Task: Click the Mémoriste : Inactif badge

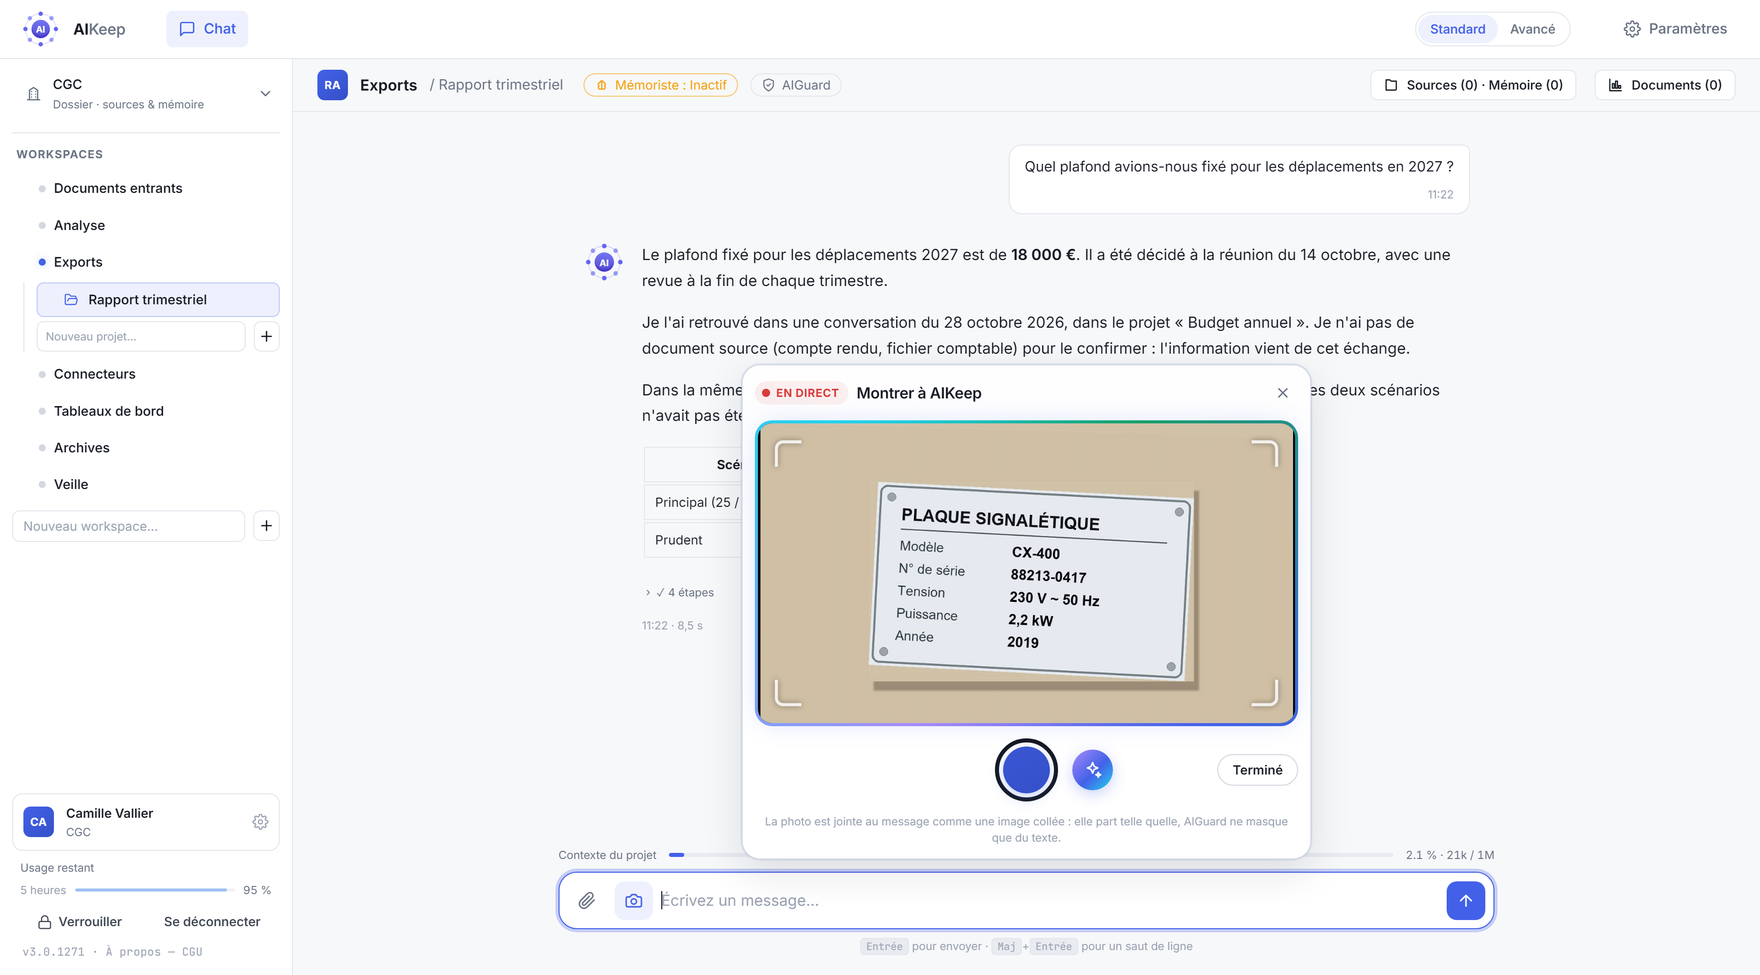Action: point(661,85)
